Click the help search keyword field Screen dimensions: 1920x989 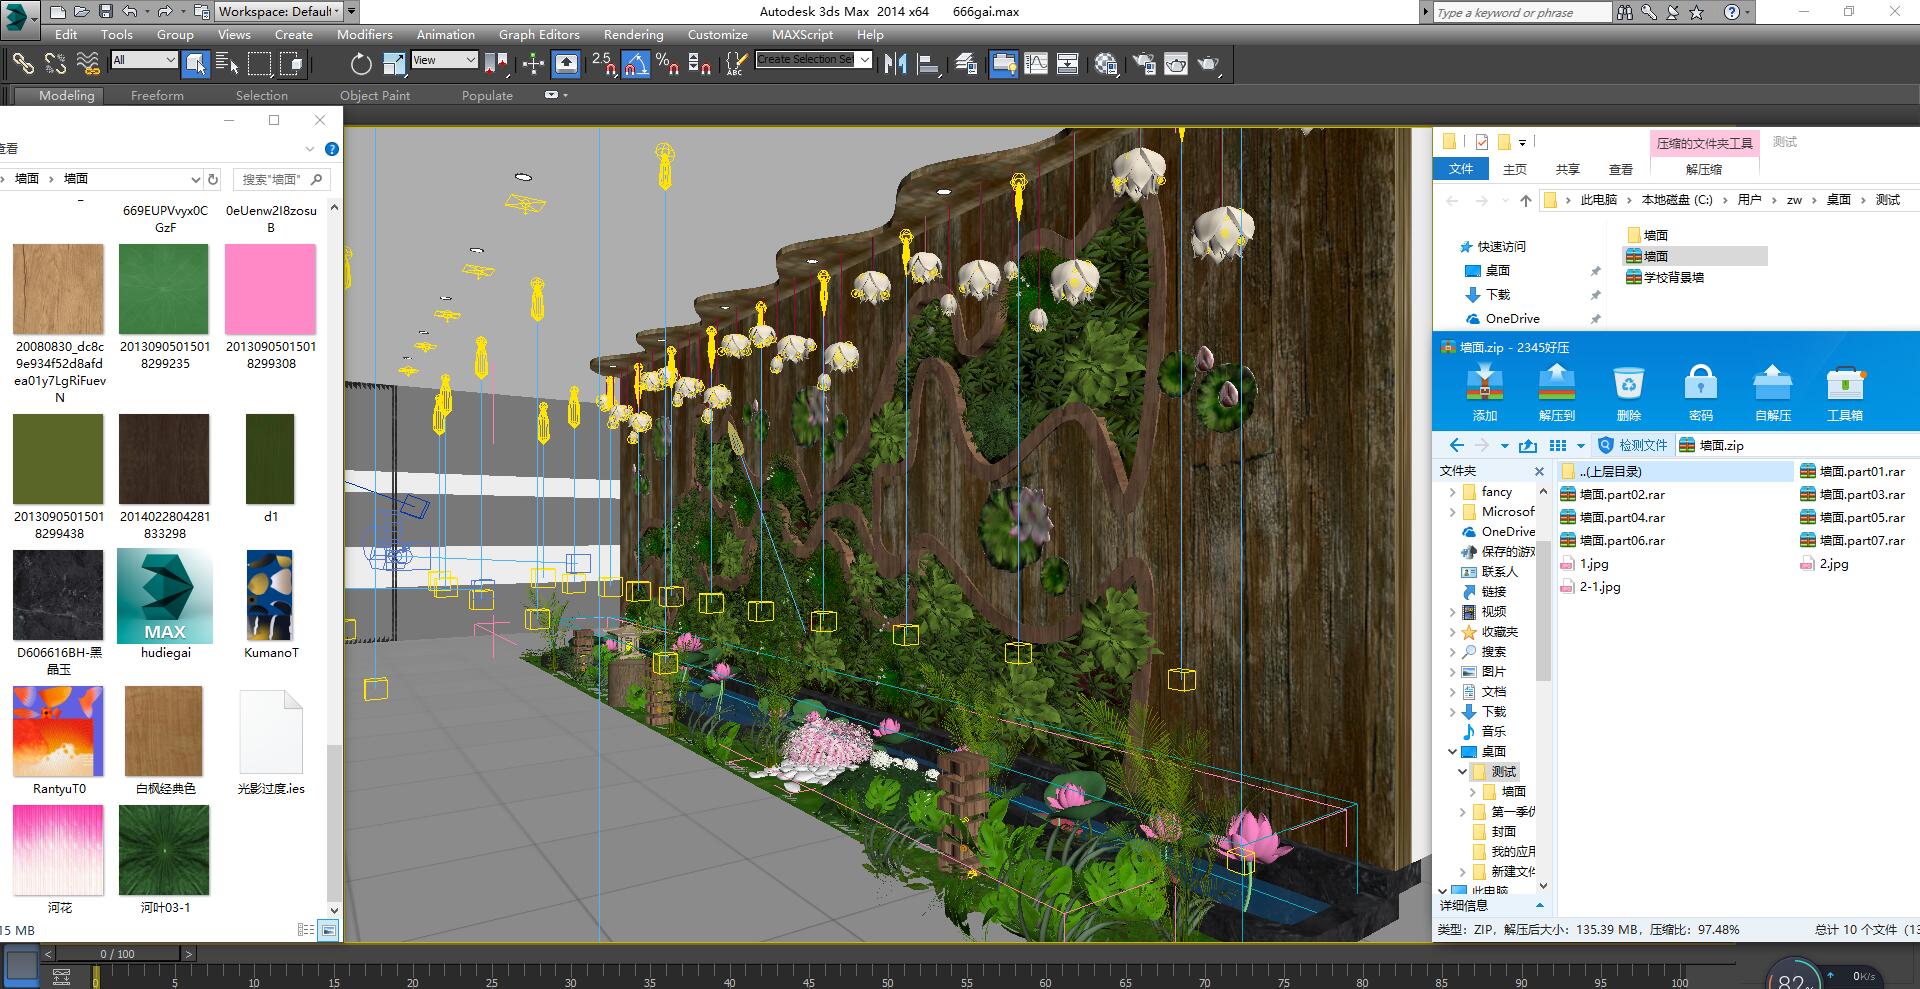point(1522,12)
